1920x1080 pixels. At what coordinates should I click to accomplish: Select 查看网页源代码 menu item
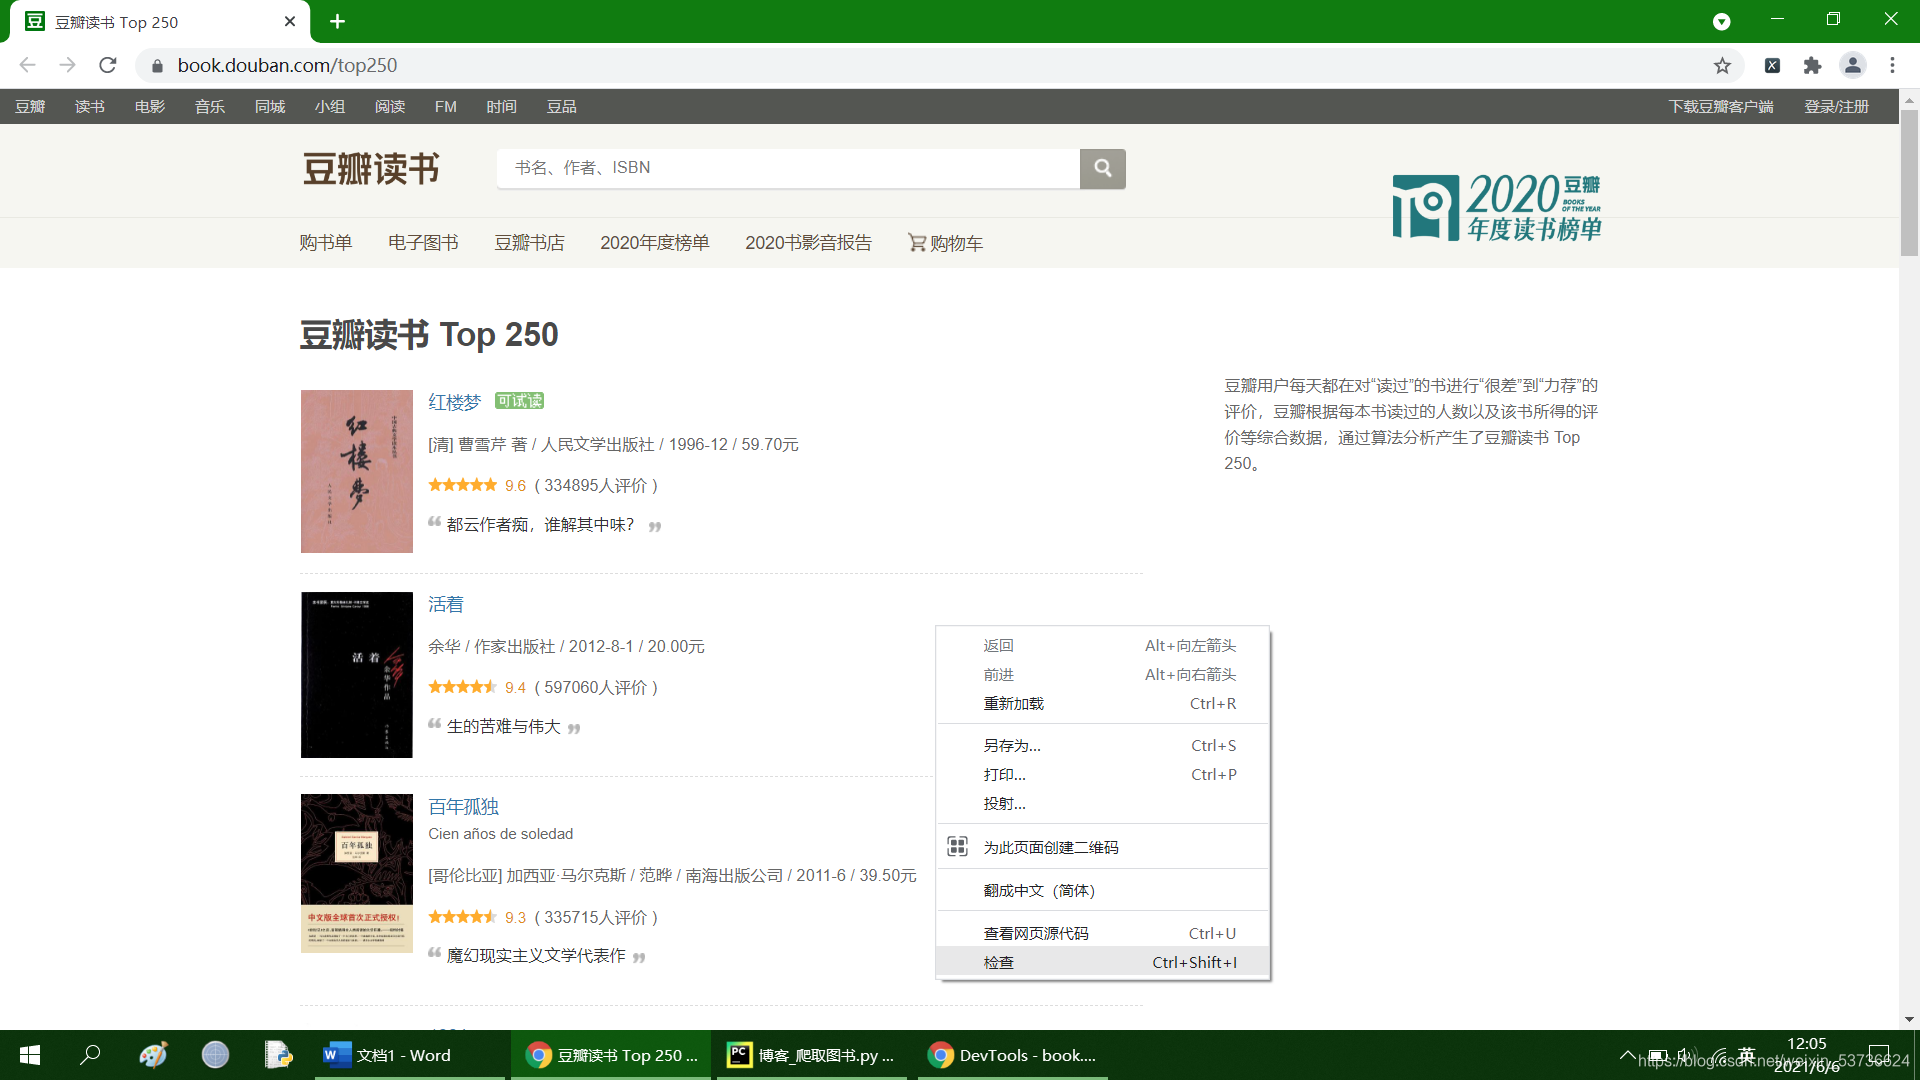(1103, 934)
